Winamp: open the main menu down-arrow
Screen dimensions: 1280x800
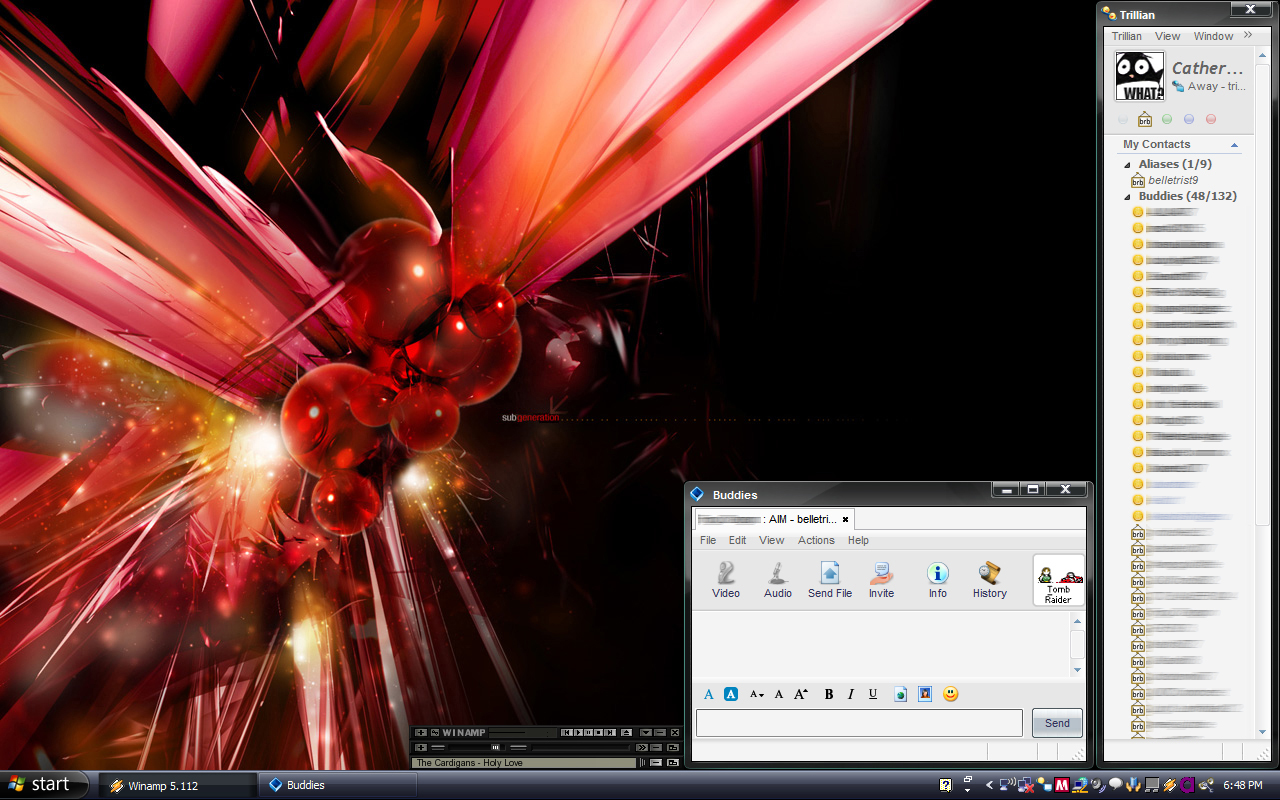point(646,732)
